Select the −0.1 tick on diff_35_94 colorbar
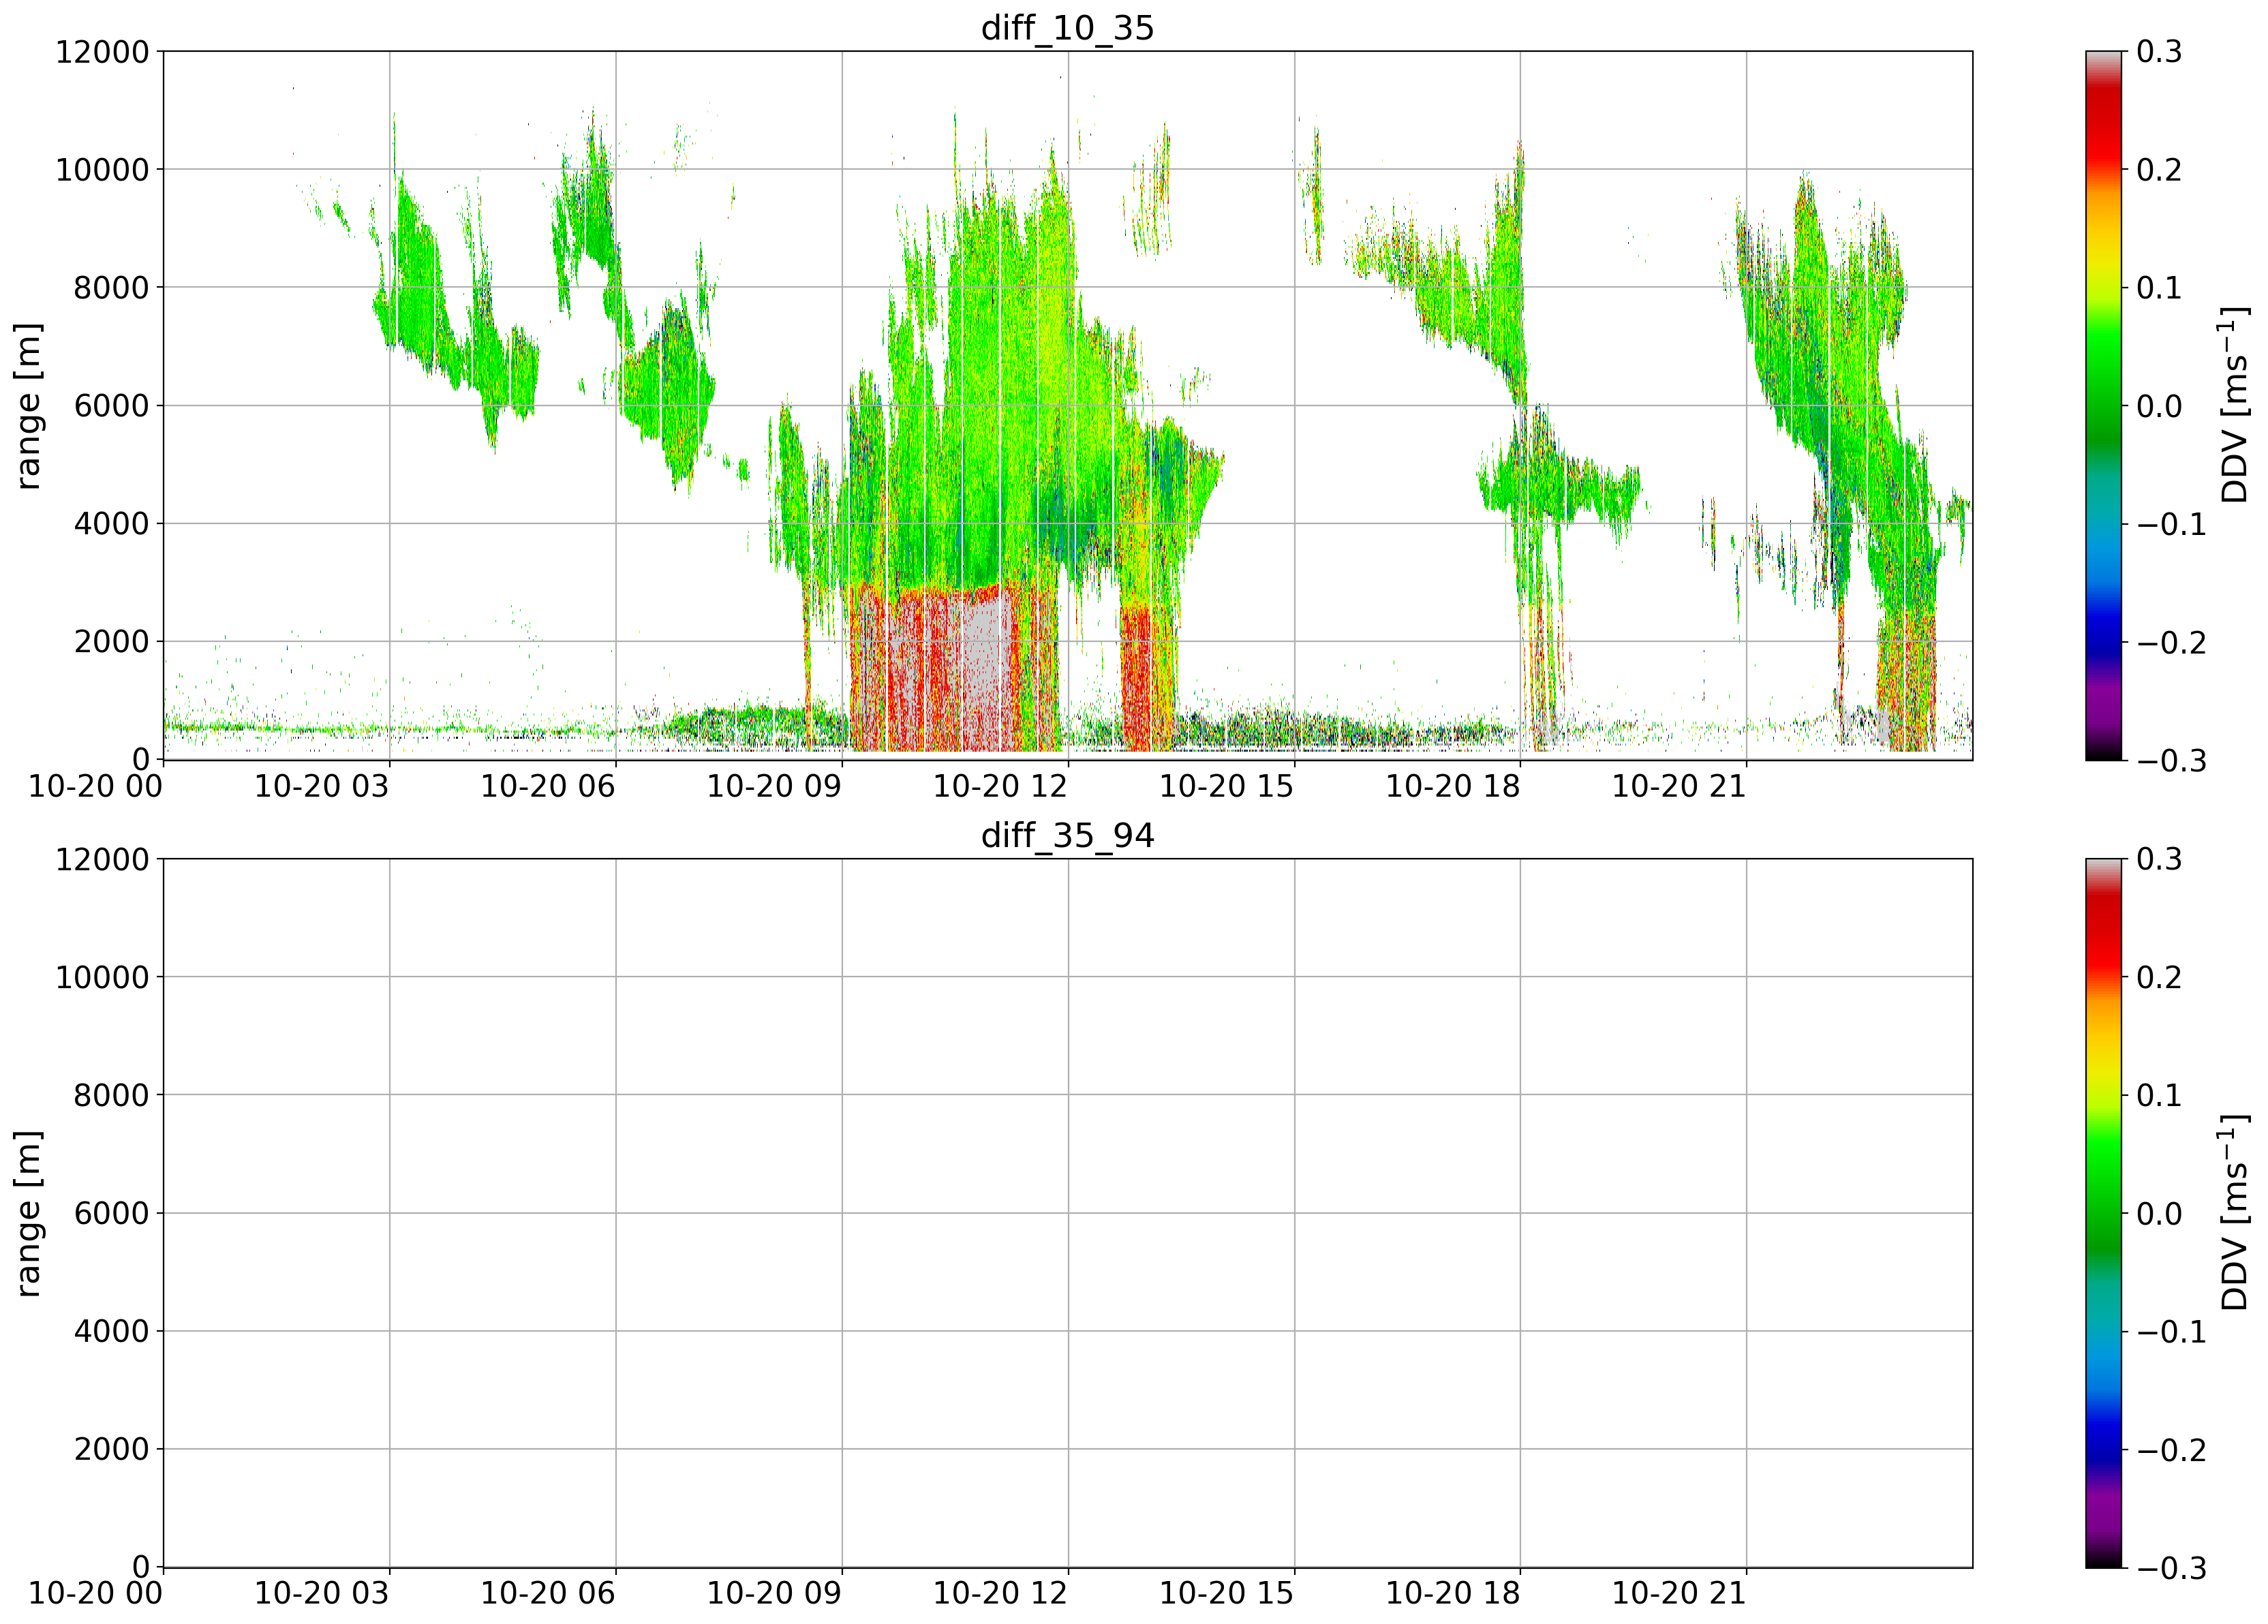This screenshot has width=2268, height=1624. (2171, 1332)
